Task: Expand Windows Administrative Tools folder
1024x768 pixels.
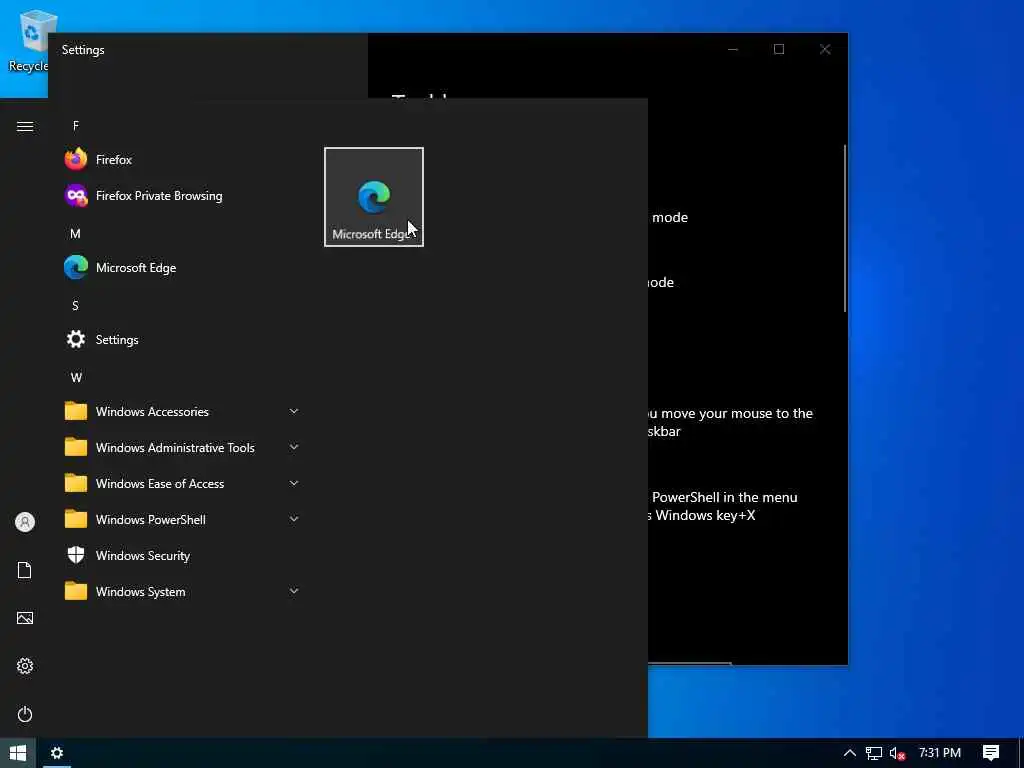Action: [x=181, y=447]
